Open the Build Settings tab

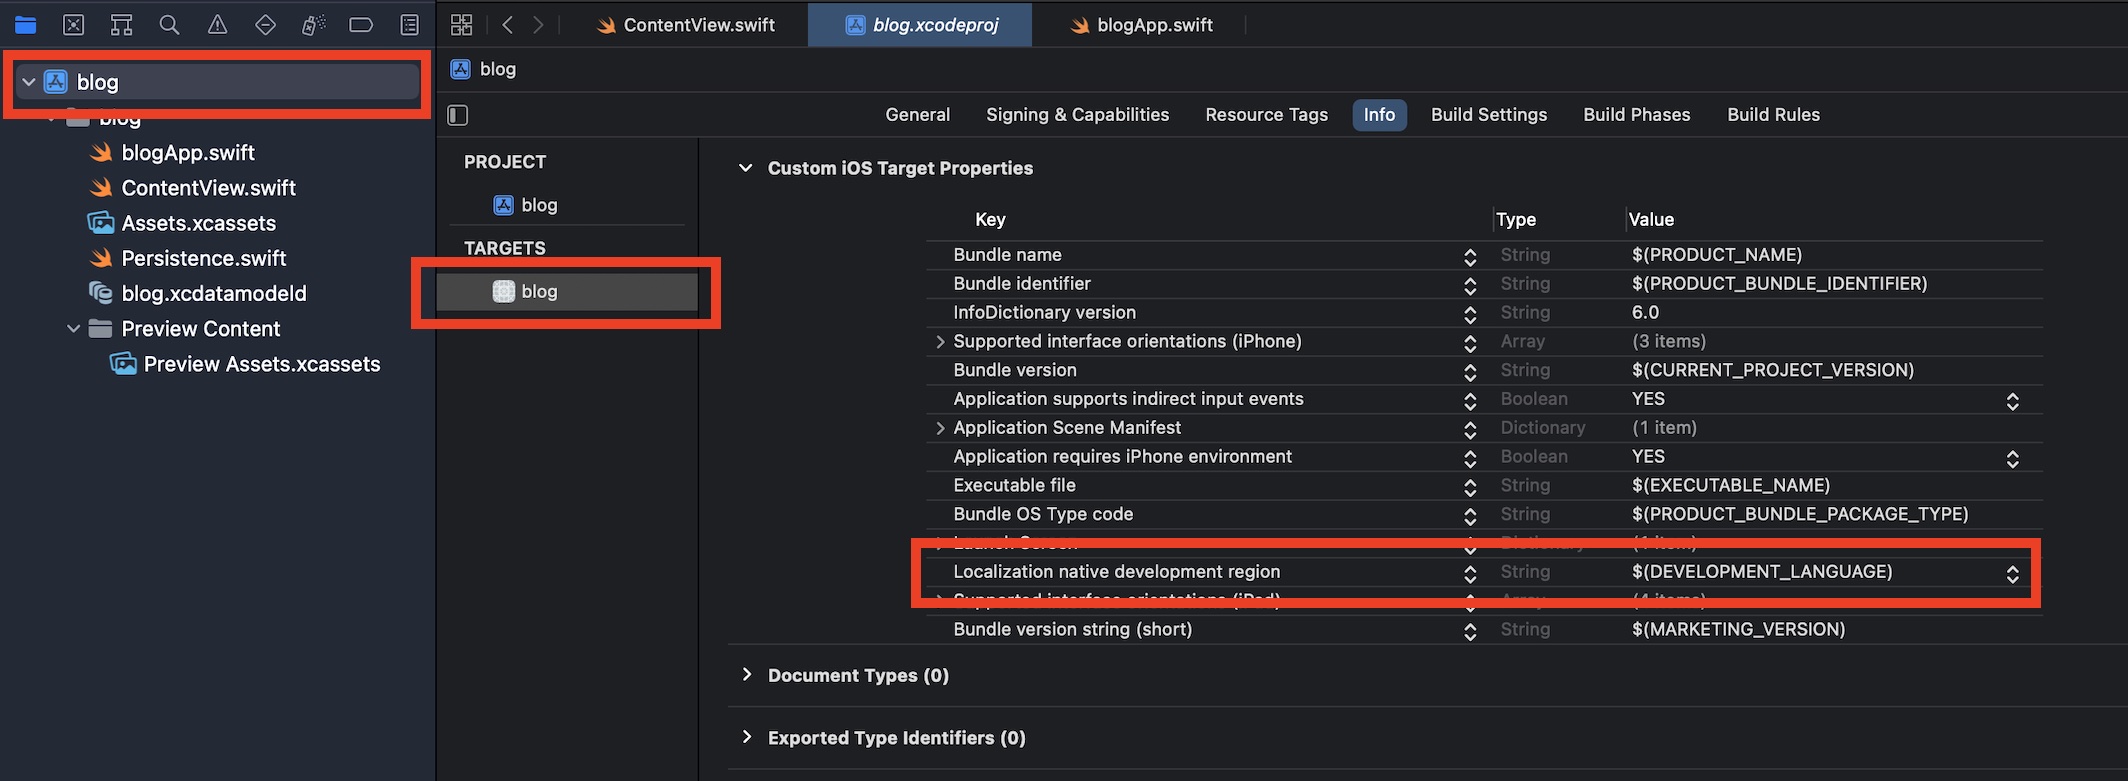click(x=1489, y=115)
